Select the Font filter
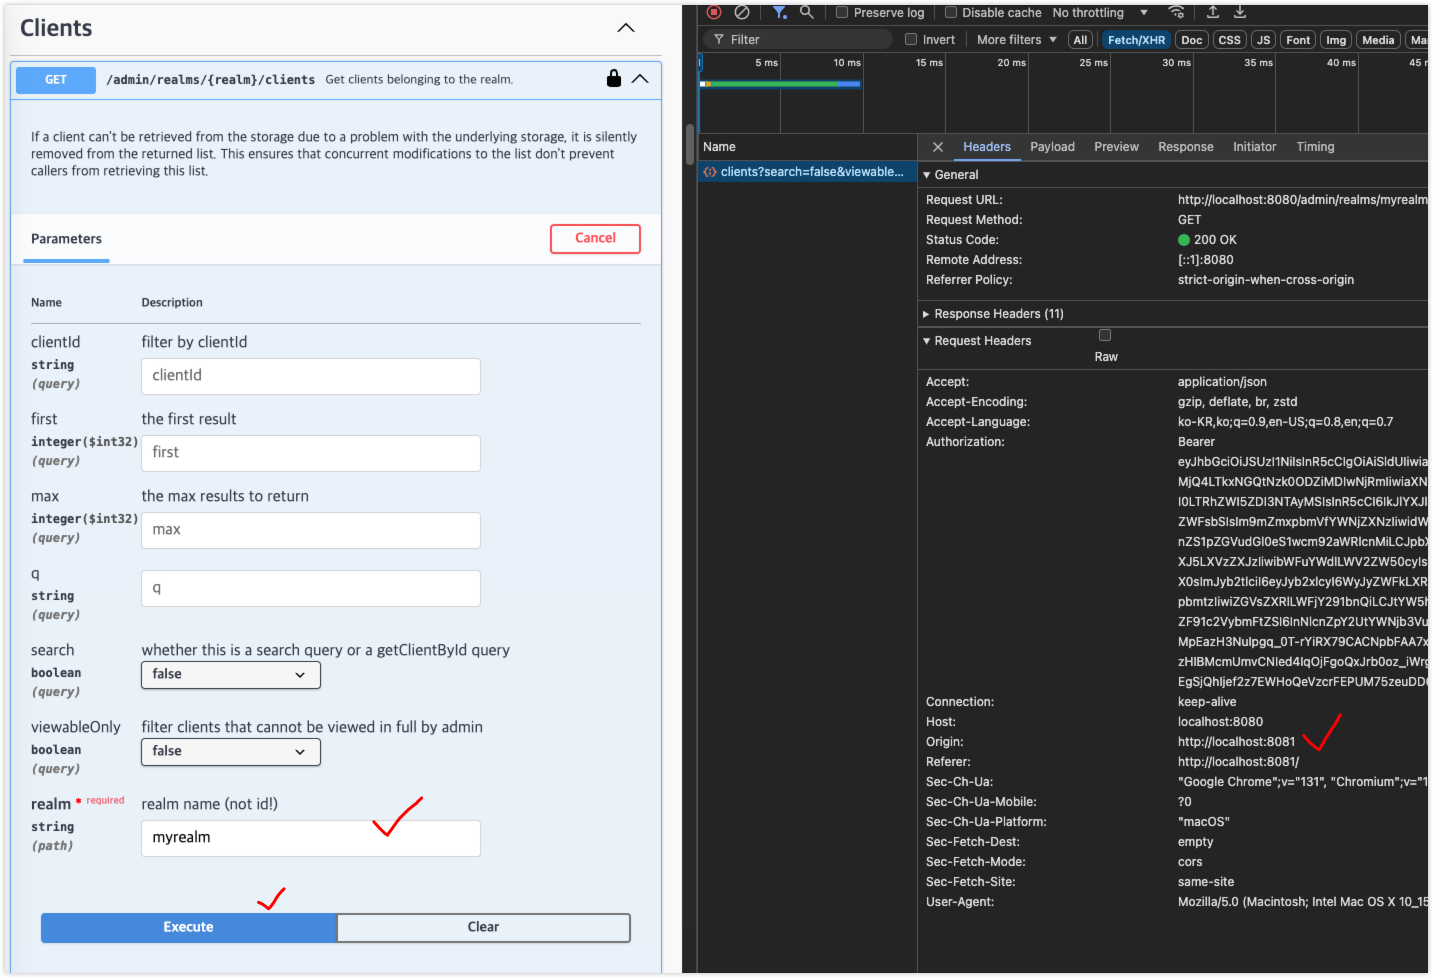Viewport: 1433px width, 978px height. point(1298,40)
